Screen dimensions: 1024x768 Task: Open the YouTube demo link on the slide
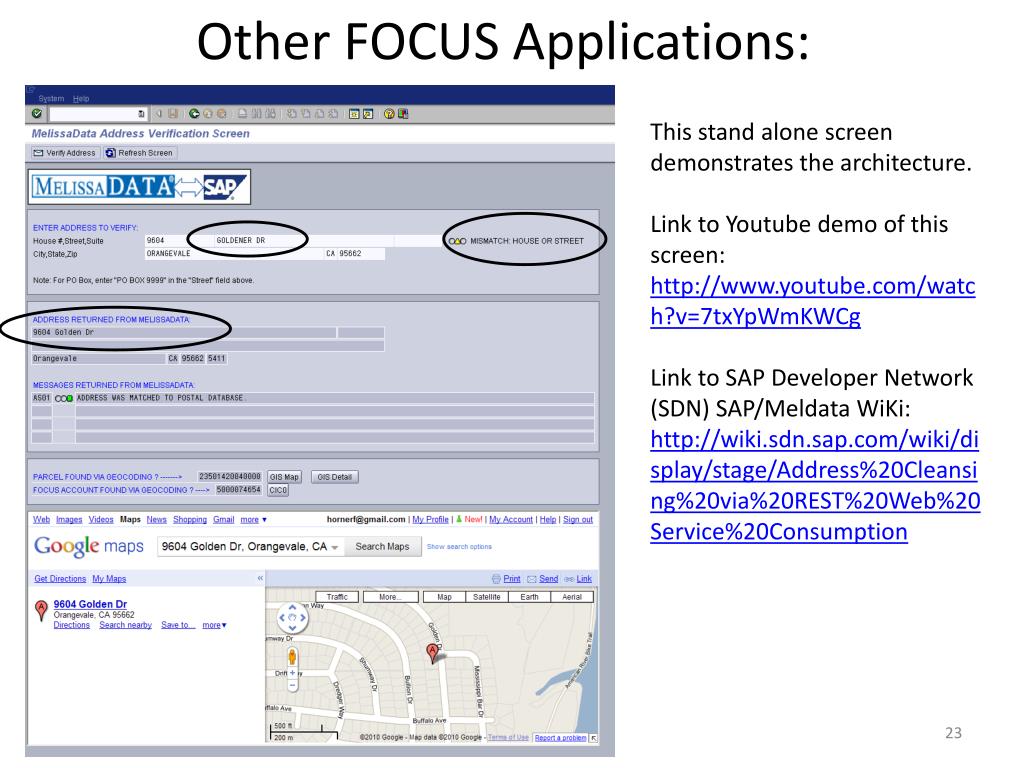(x=812, y=301)
